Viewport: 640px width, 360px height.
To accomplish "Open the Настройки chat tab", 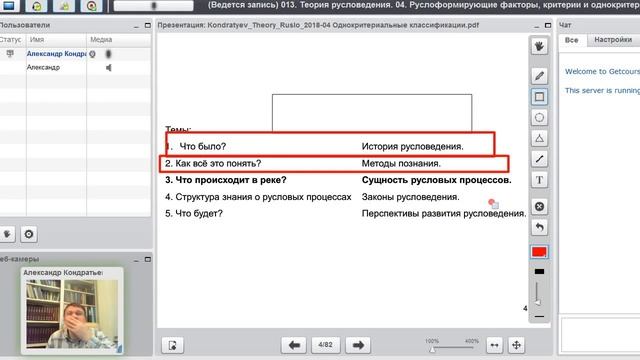I will pos(613,40).
